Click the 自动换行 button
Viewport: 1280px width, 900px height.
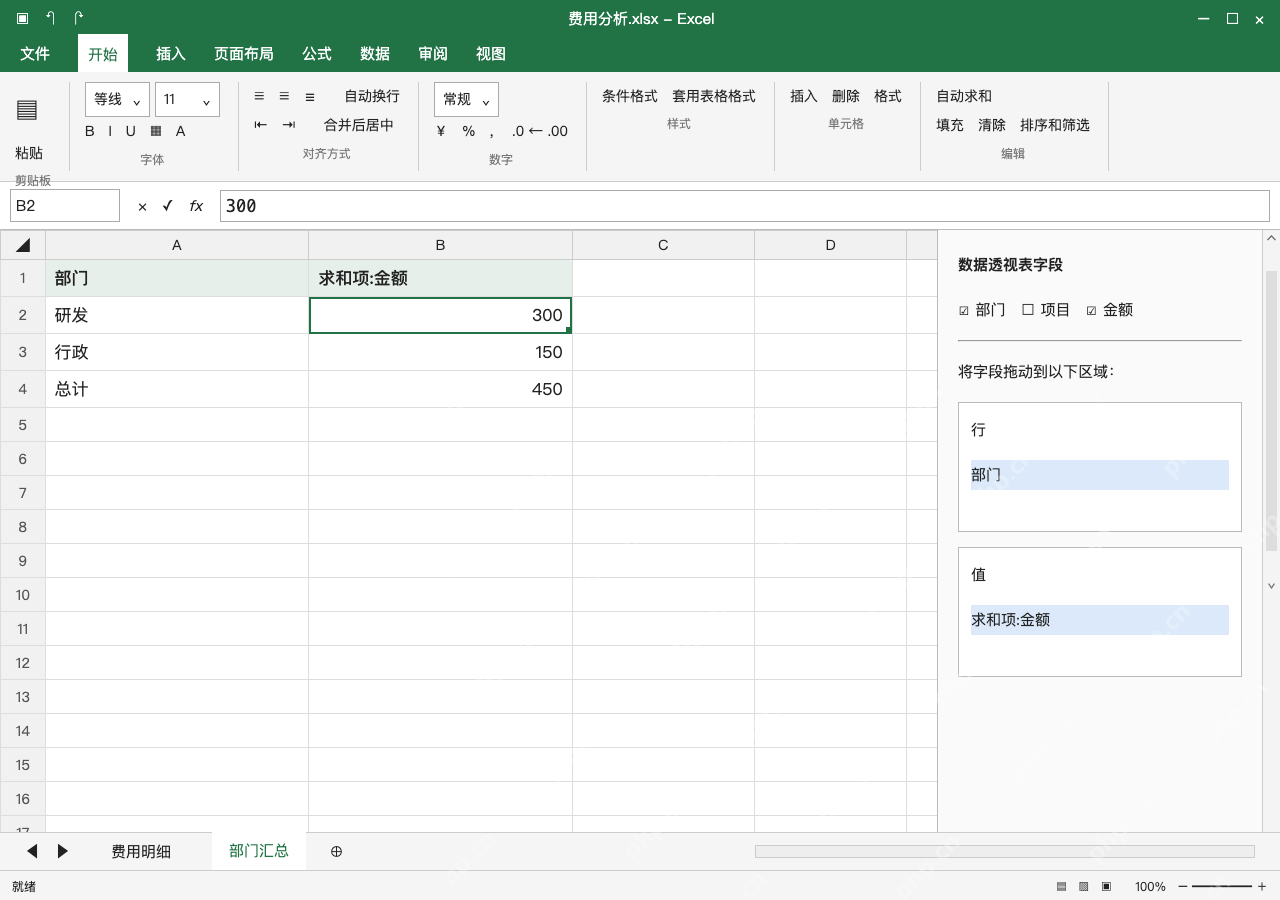(x=372, y=96)
